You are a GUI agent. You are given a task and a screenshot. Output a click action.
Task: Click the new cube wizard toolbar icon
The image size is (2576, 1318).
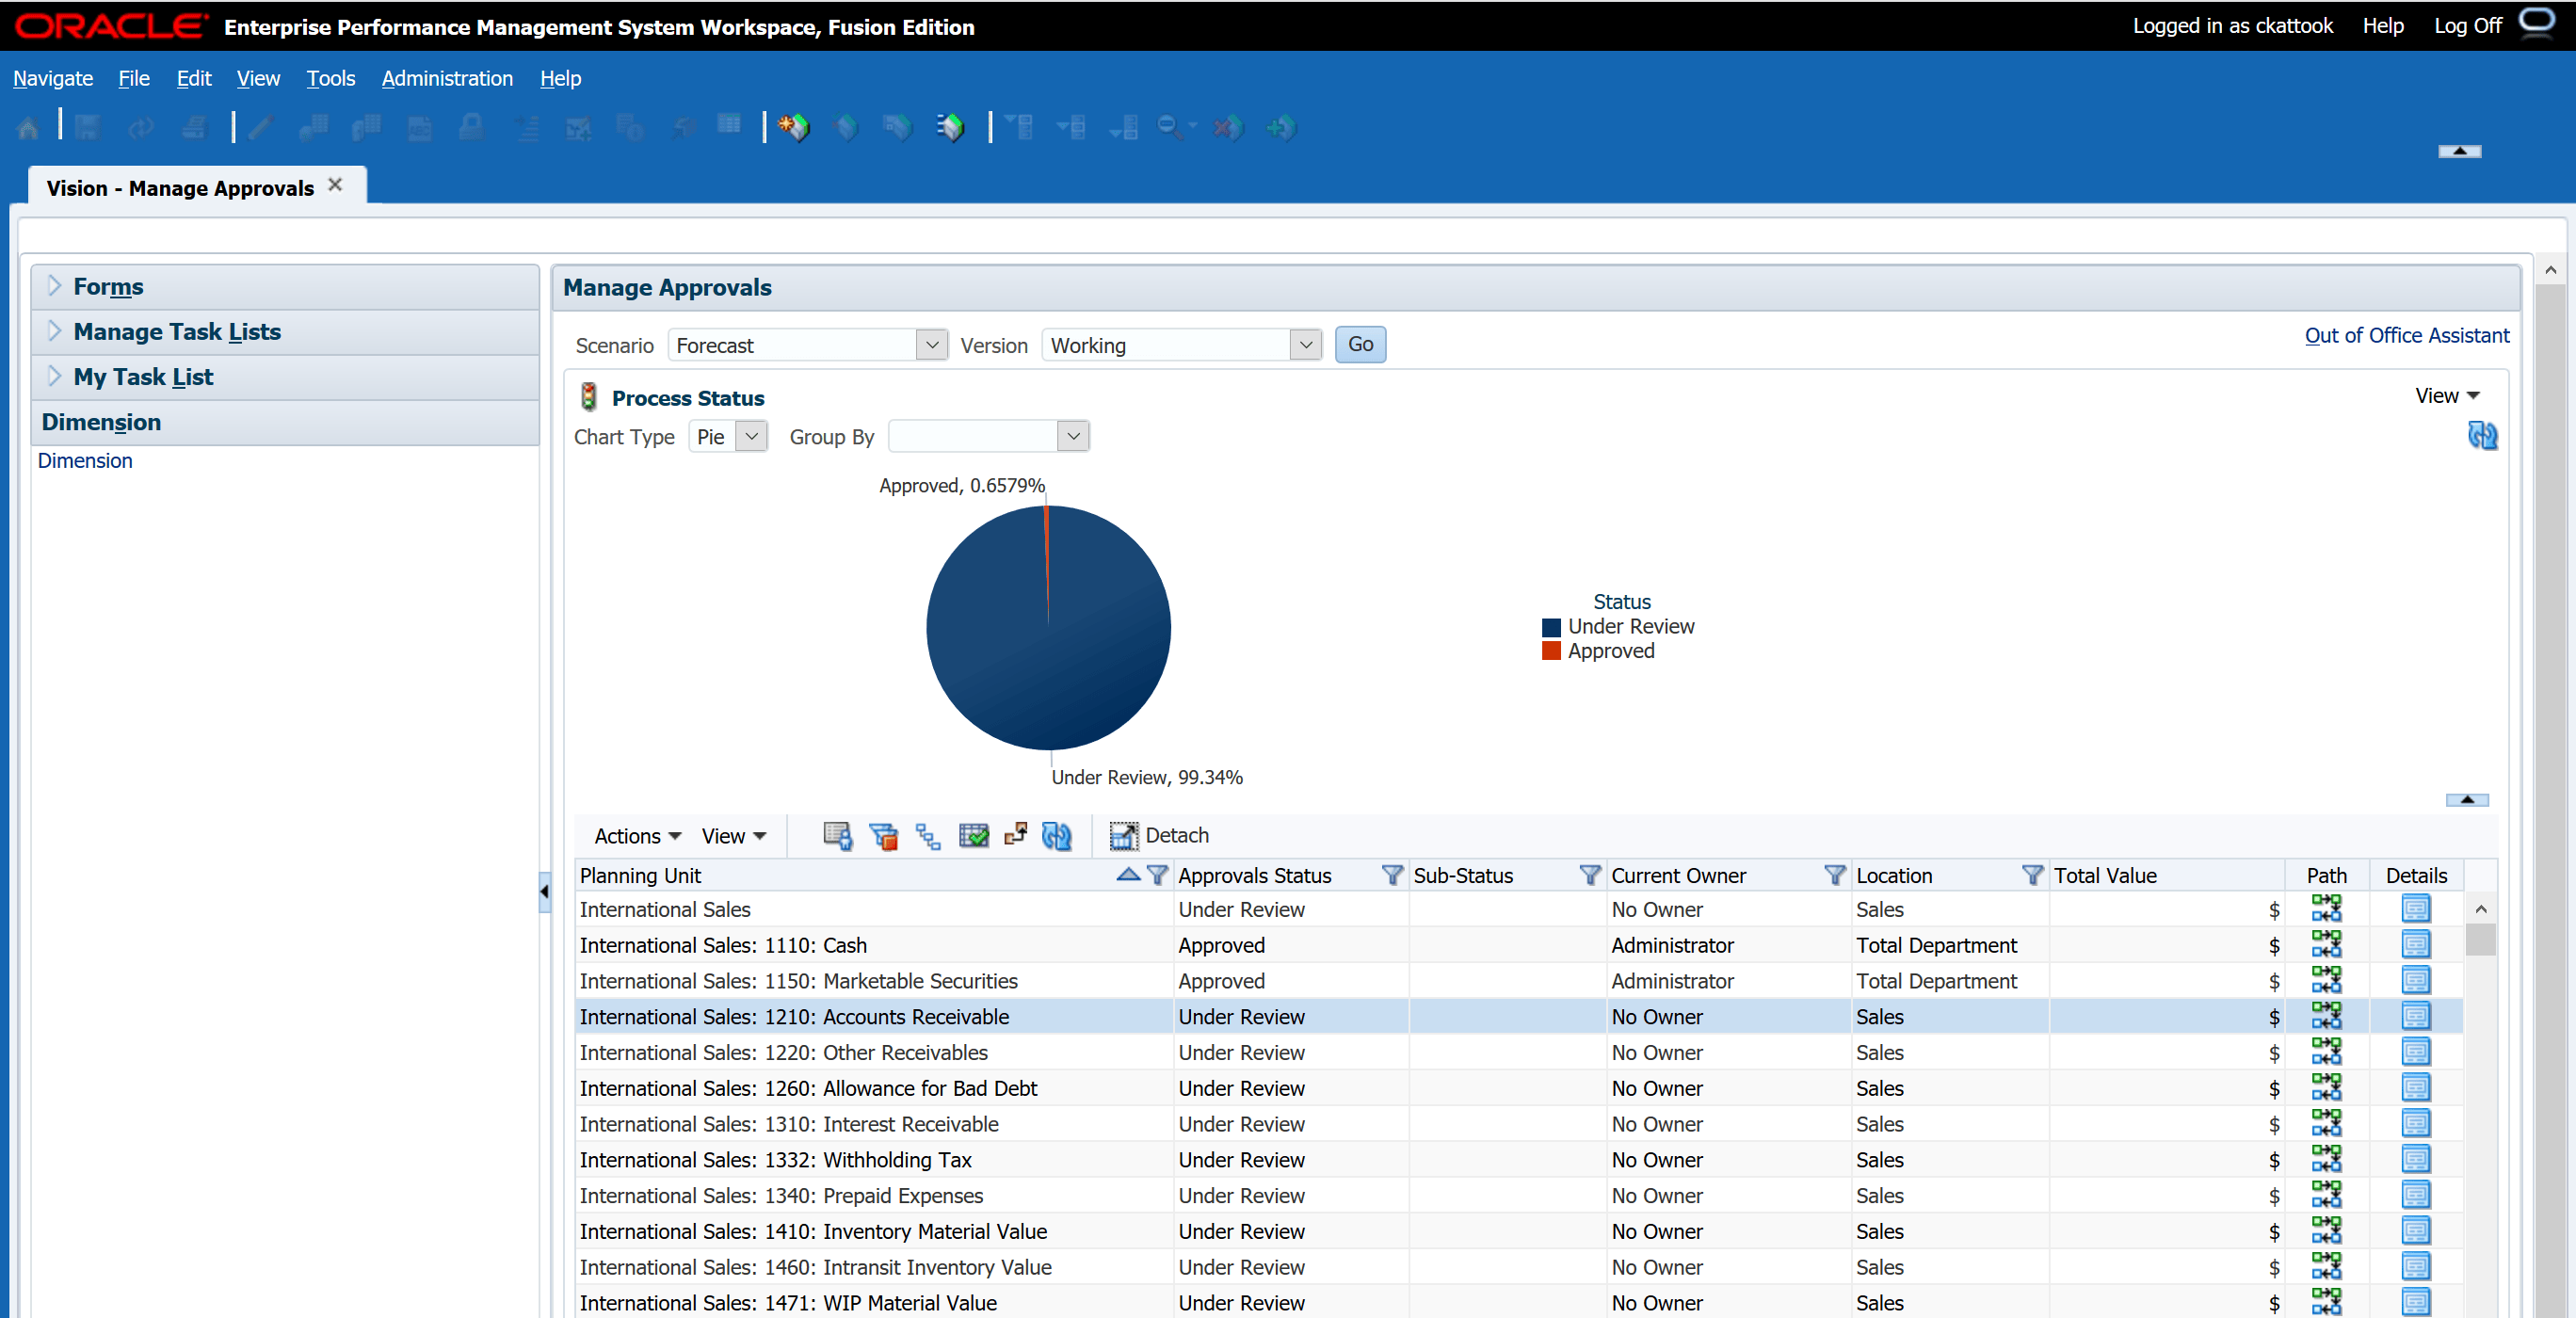pos(793,127)
